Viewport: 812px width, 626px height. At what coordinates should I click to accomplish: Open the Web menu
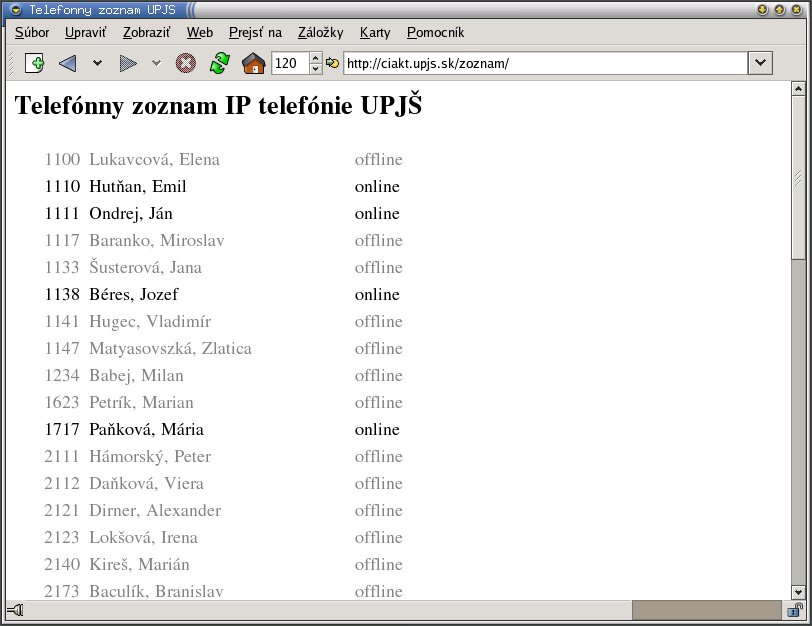[x=200, y=33]
